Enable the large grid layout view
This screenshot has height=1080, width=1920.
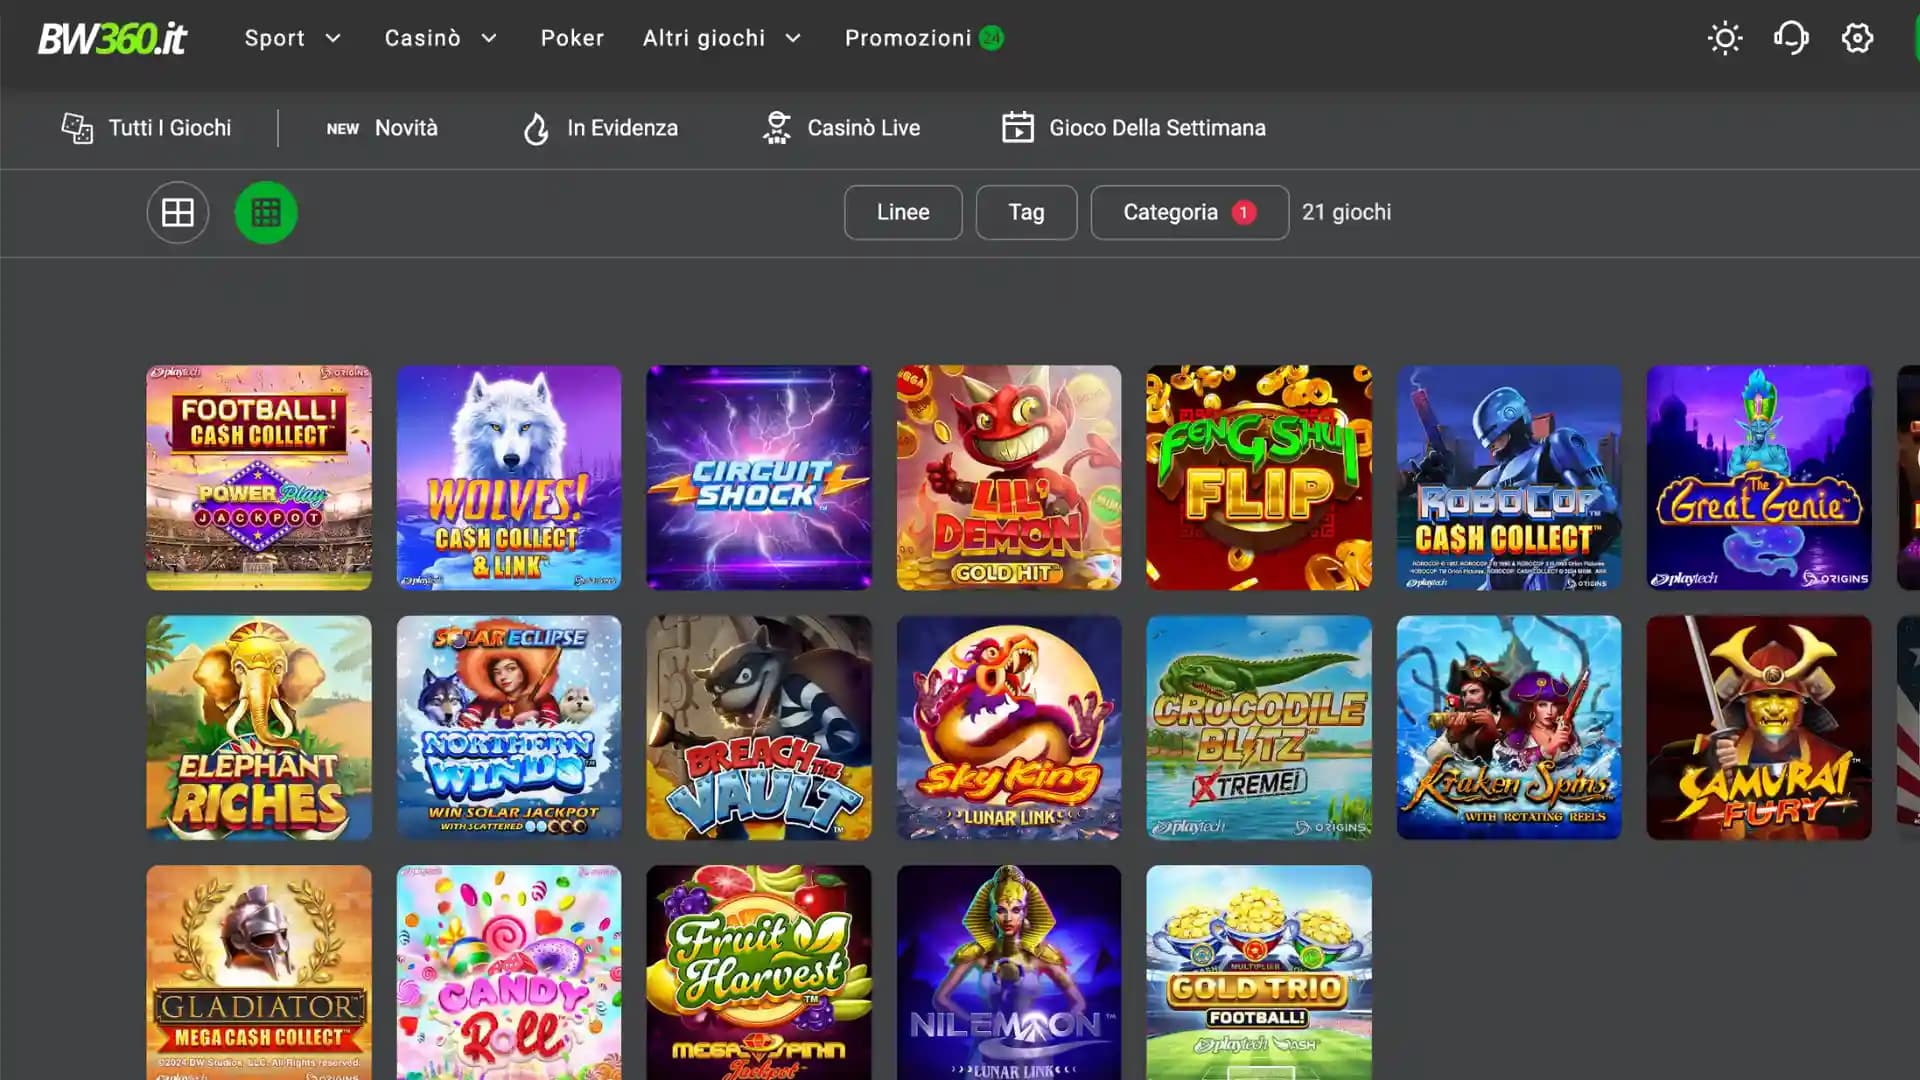[177, 212]
